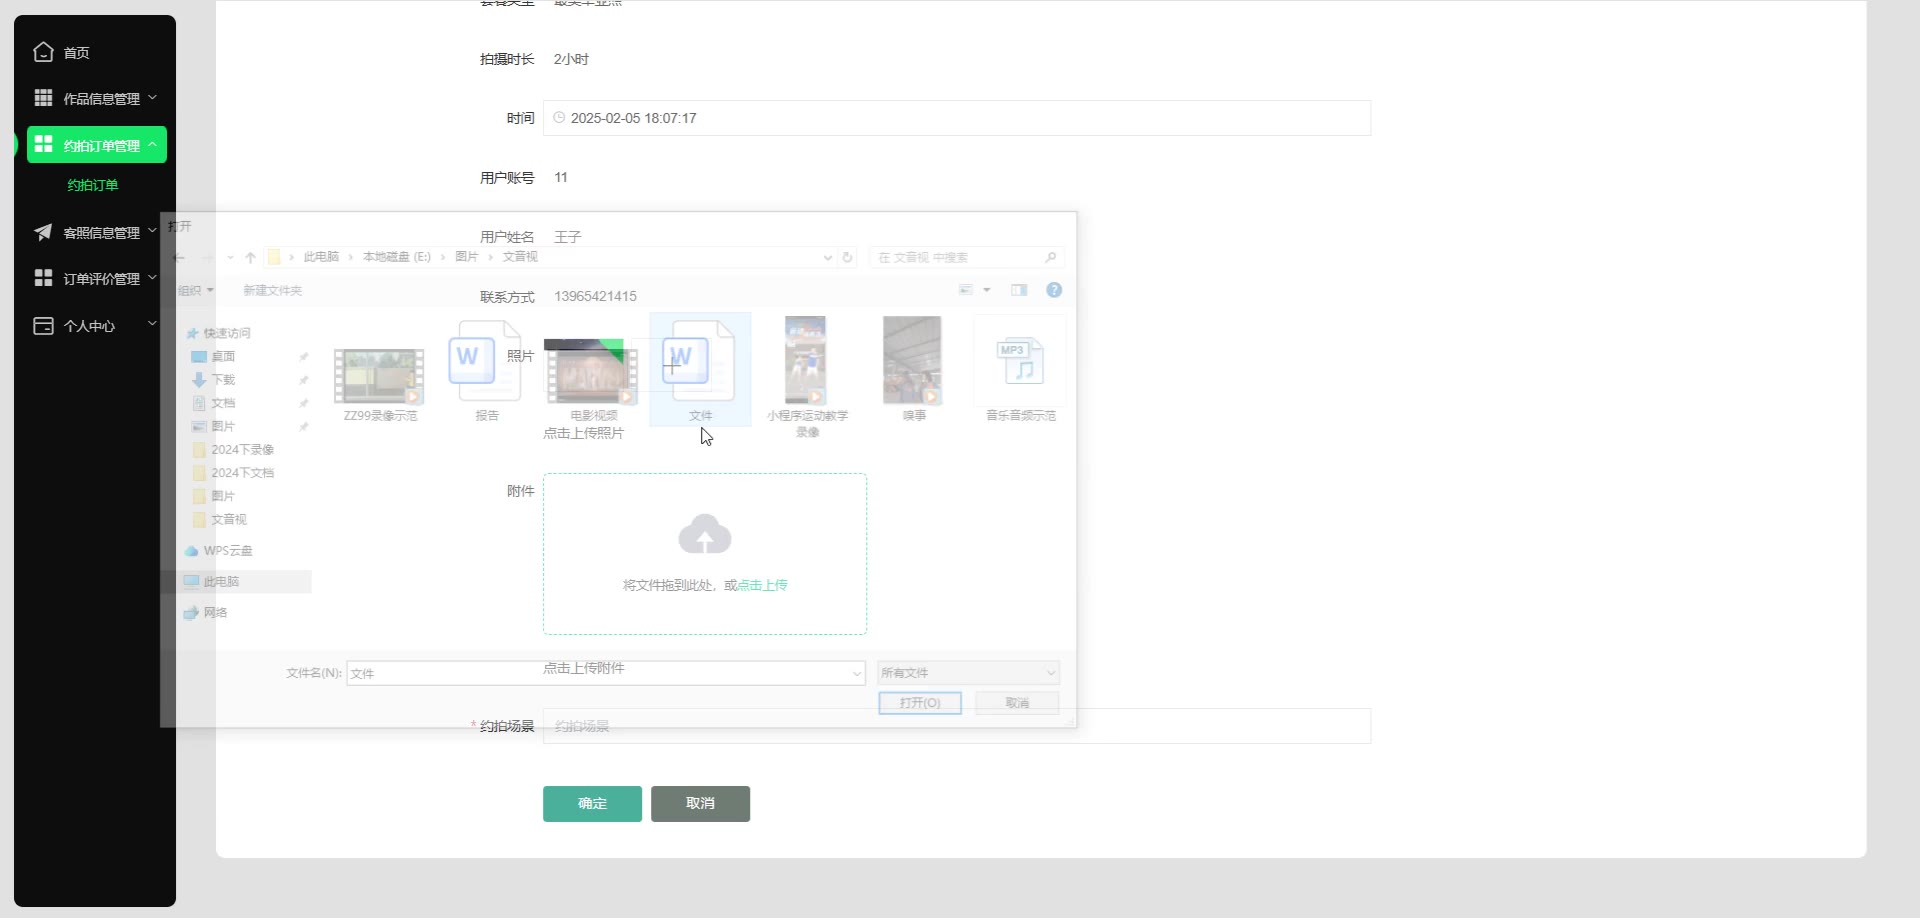Click the cloud upload icon in 附件 area

[x=705, y=535]
